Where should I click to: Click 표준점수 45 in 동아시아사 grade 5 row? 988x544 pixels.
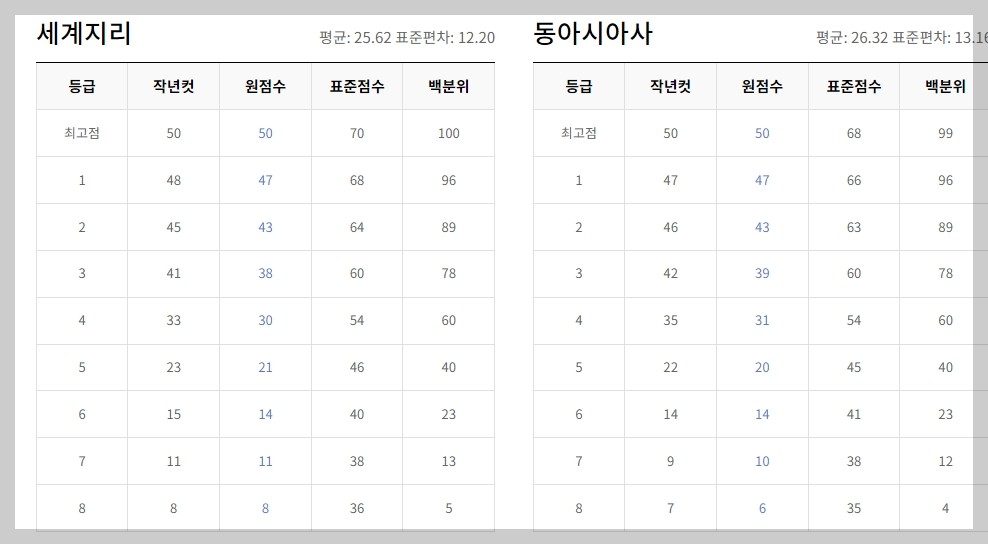point(854,367)
